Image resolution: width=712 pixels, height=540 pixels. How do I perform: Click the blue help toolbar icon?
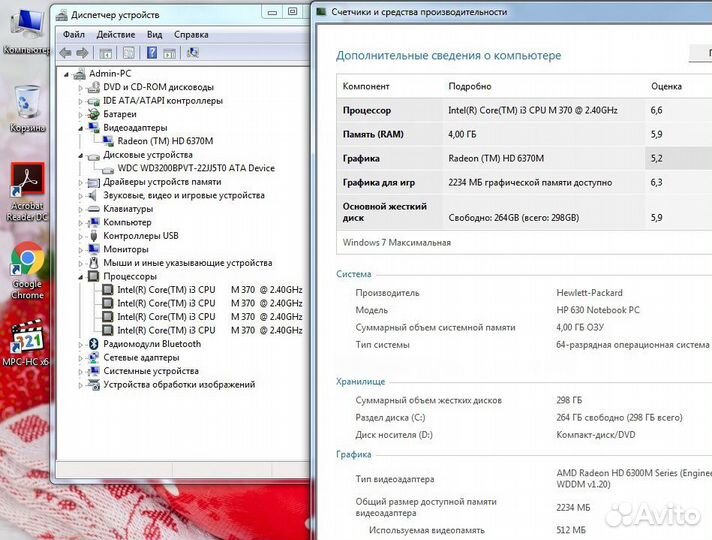[152, 53]
